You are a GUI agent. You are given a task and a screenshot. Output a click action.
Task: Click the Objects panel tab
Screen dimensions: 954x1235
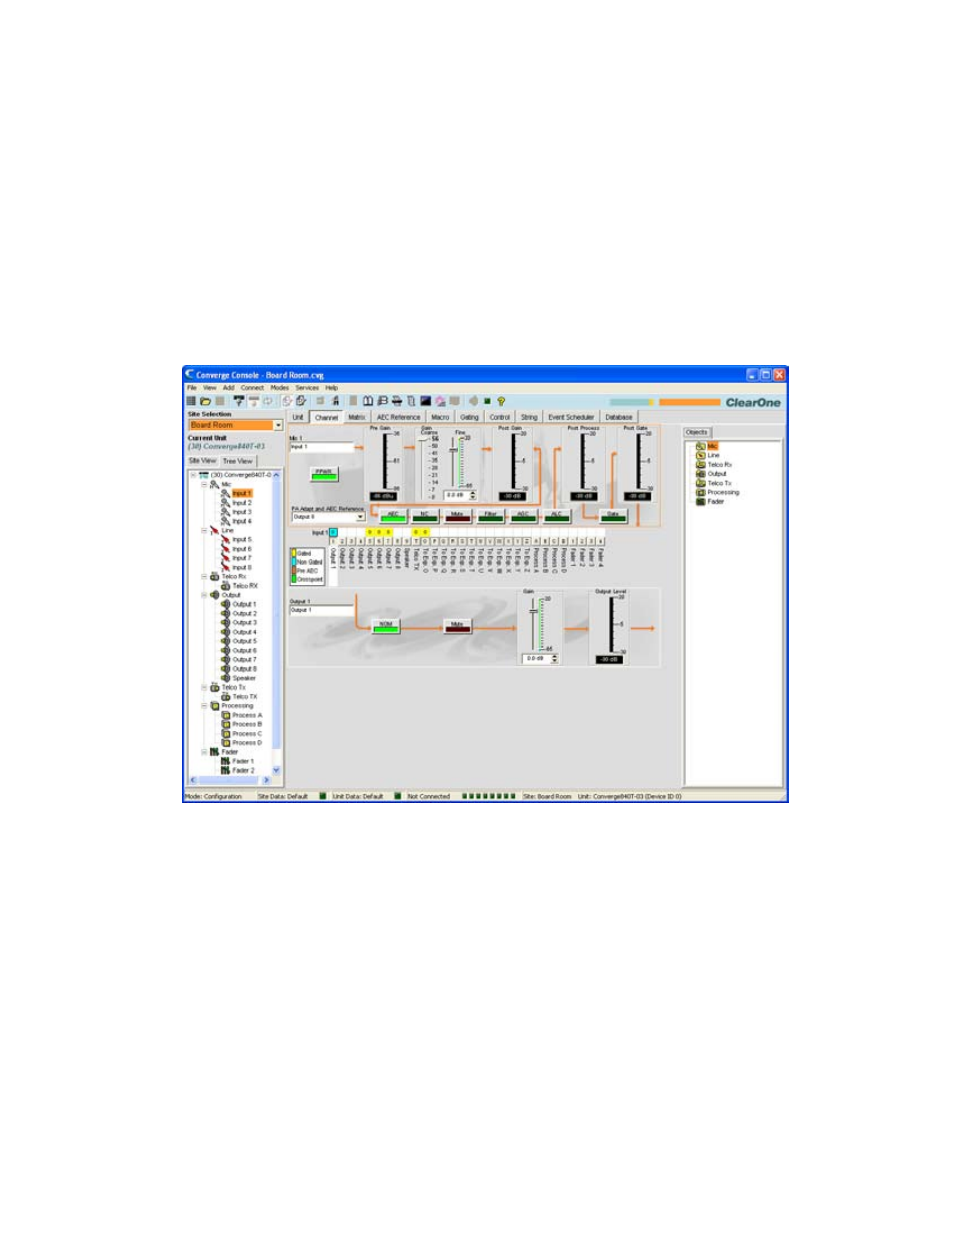pyautogui.click(x=697, y=432)
